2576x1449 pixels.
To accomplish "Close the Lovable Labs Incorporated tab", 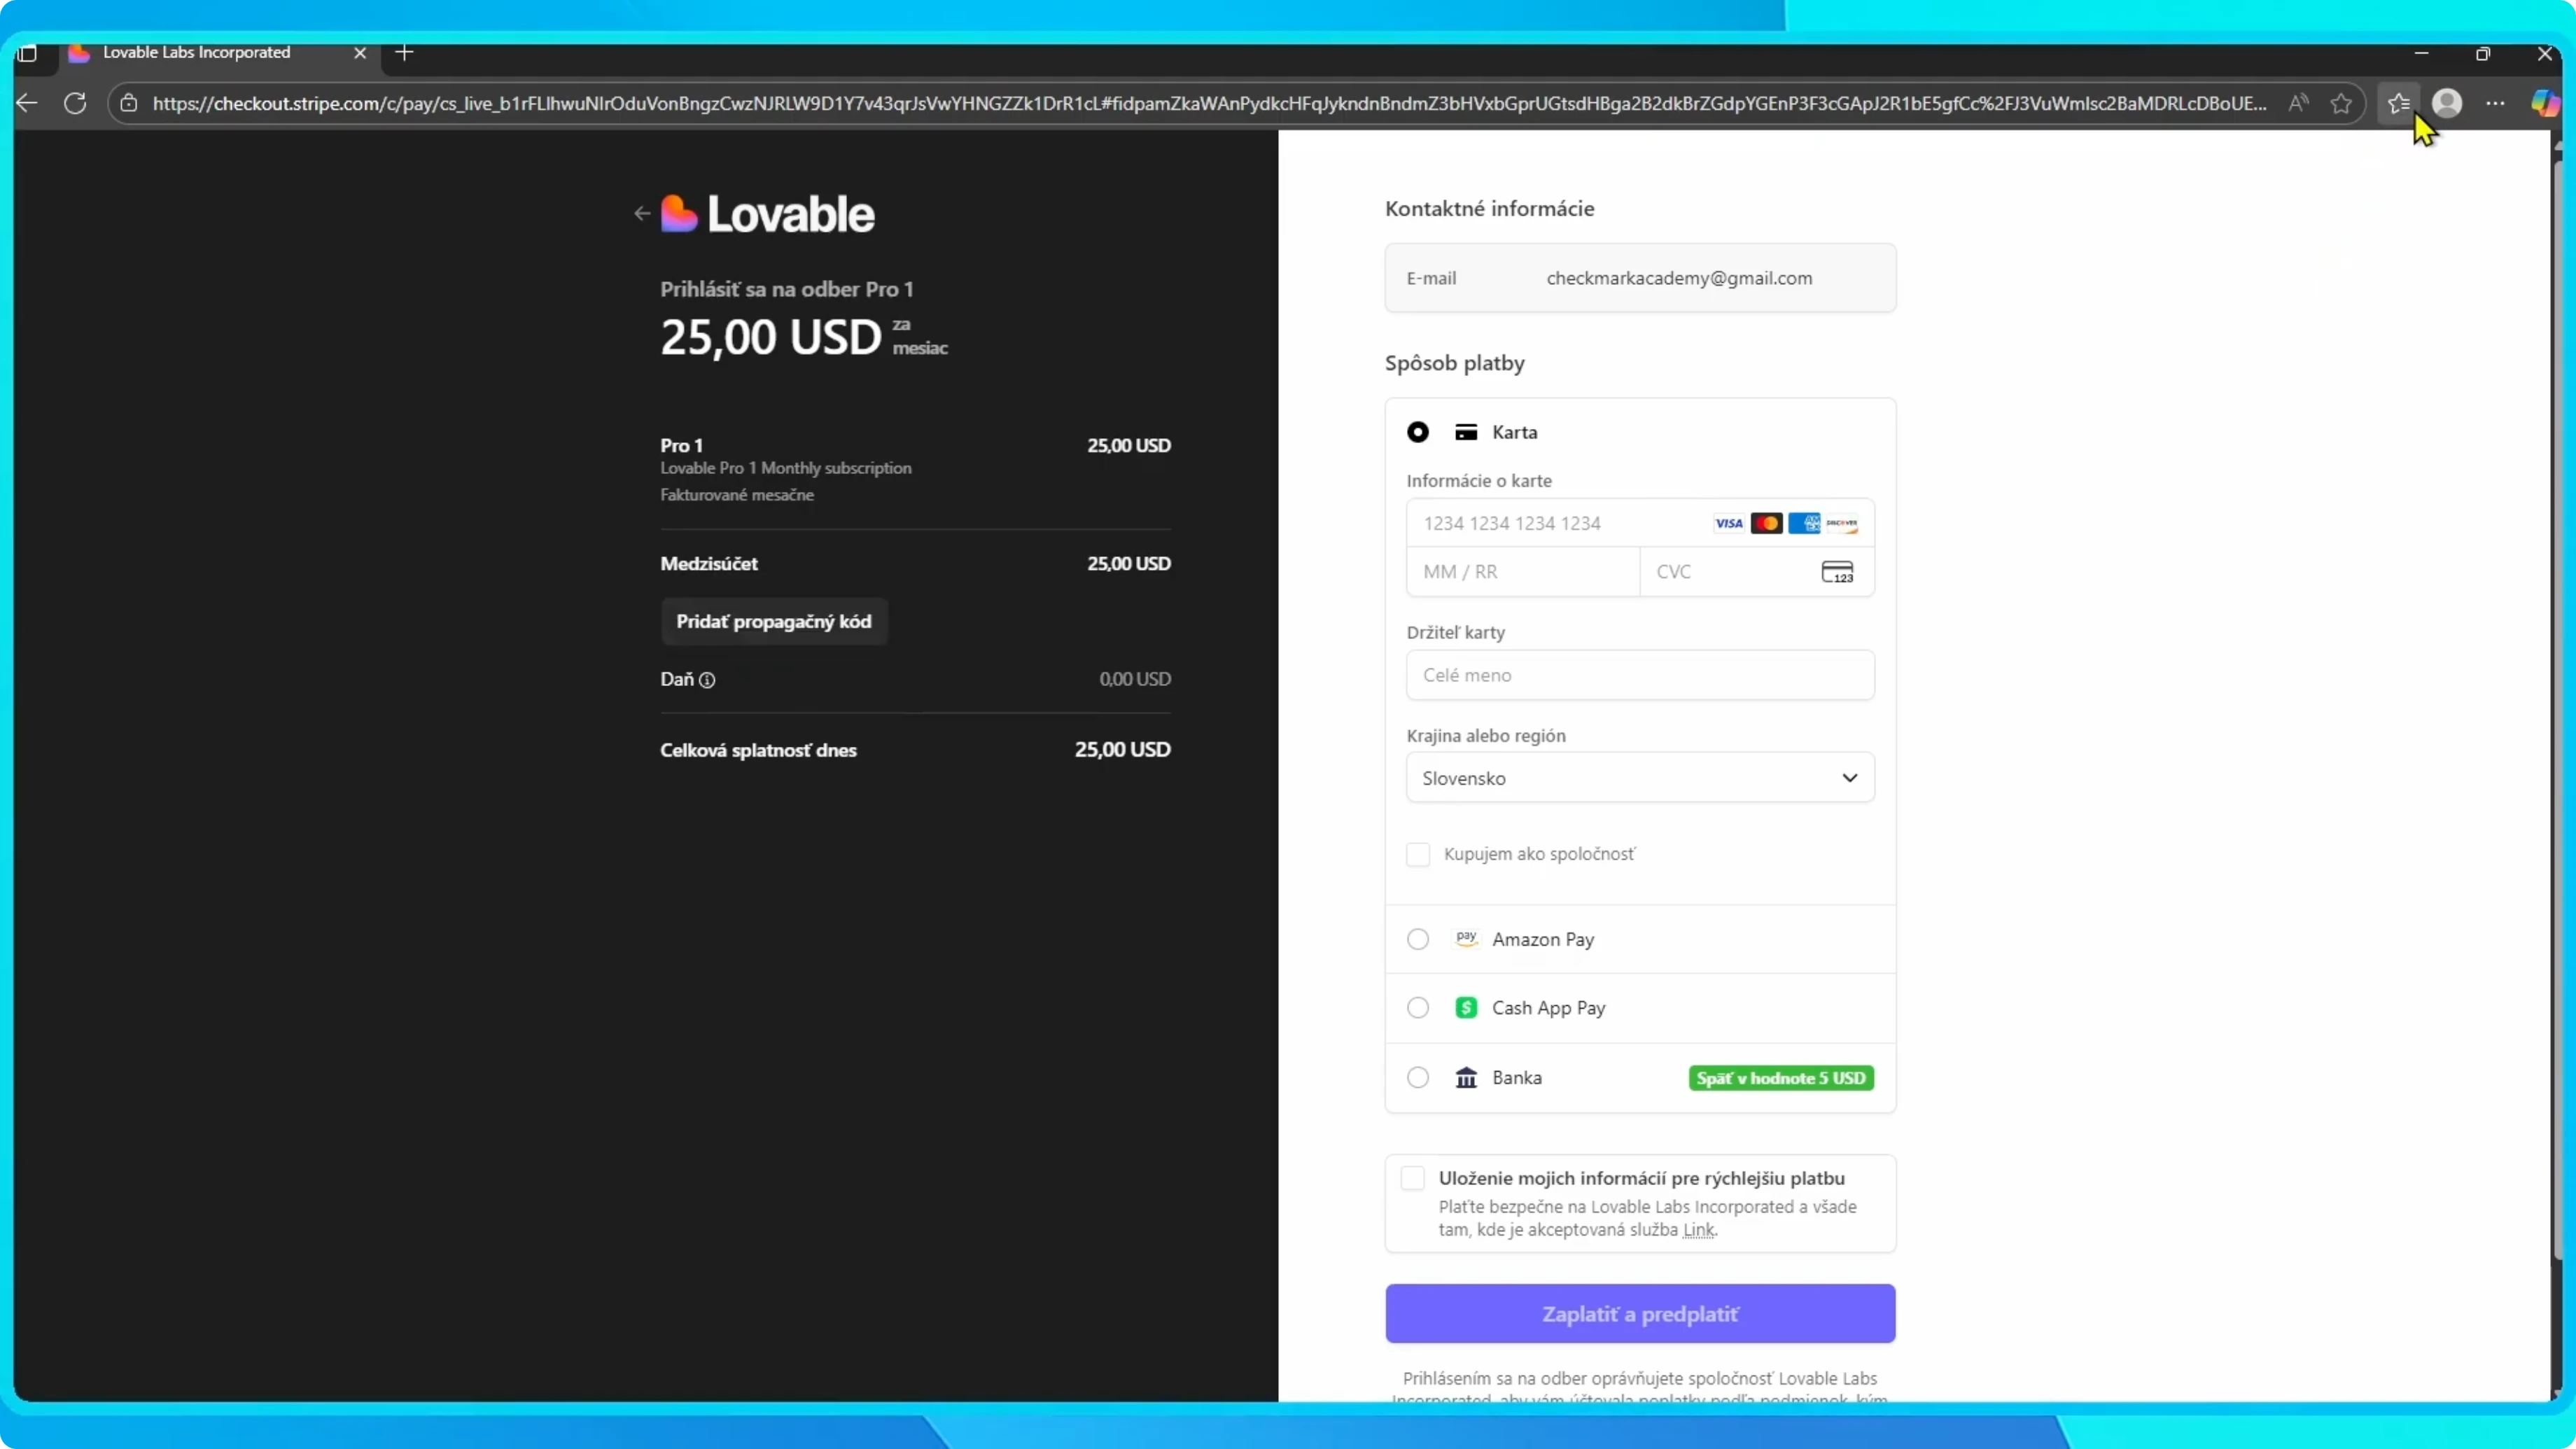I will (x=360, y=53).
